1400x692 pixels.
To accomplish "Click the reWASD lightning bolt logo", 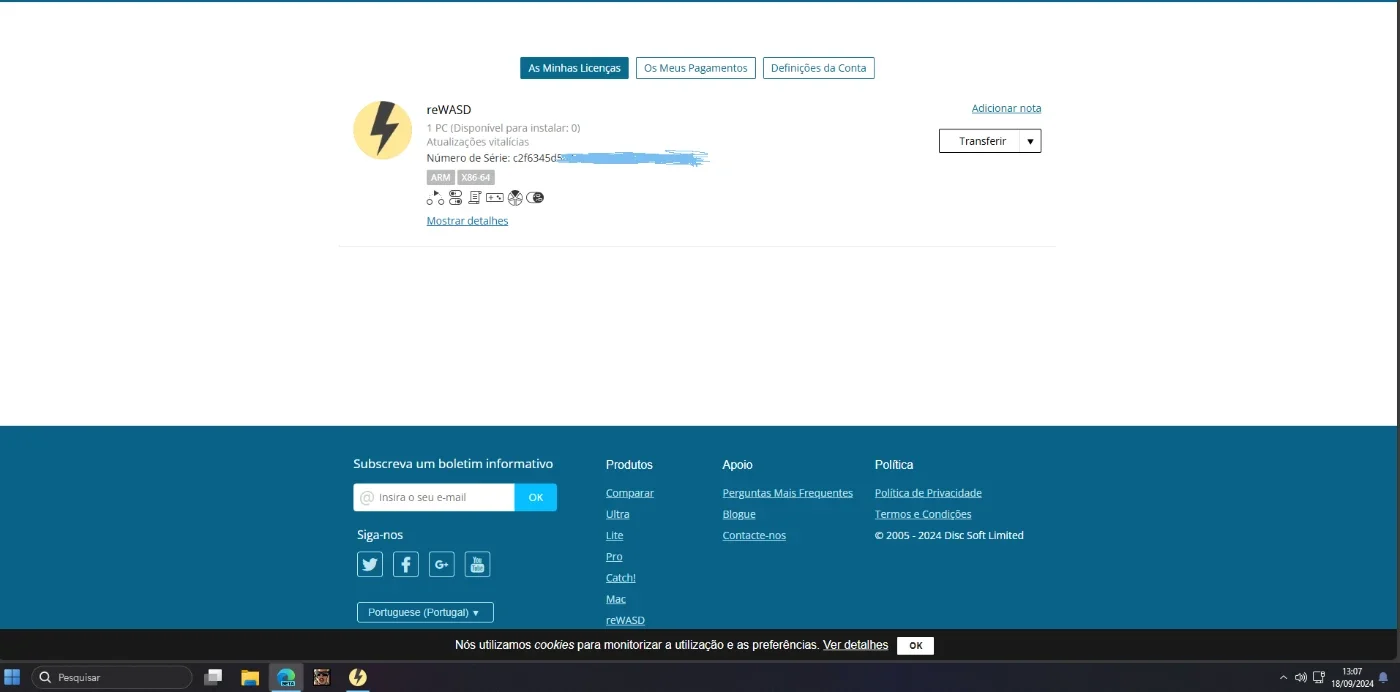I will coord(383,130).
